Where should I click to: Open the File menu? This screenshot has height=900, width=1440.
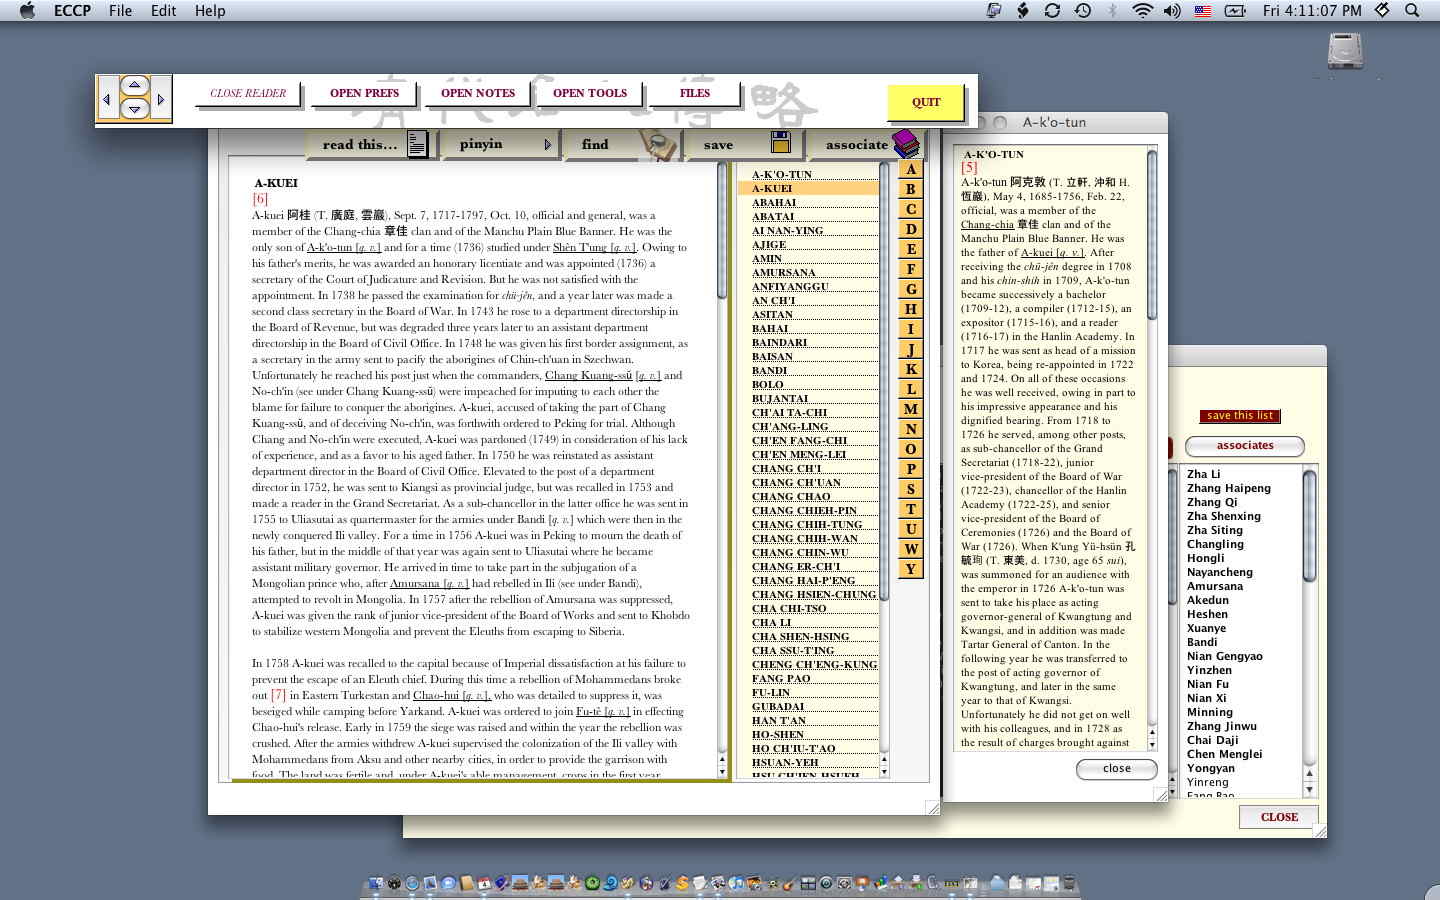coord(120,10)
